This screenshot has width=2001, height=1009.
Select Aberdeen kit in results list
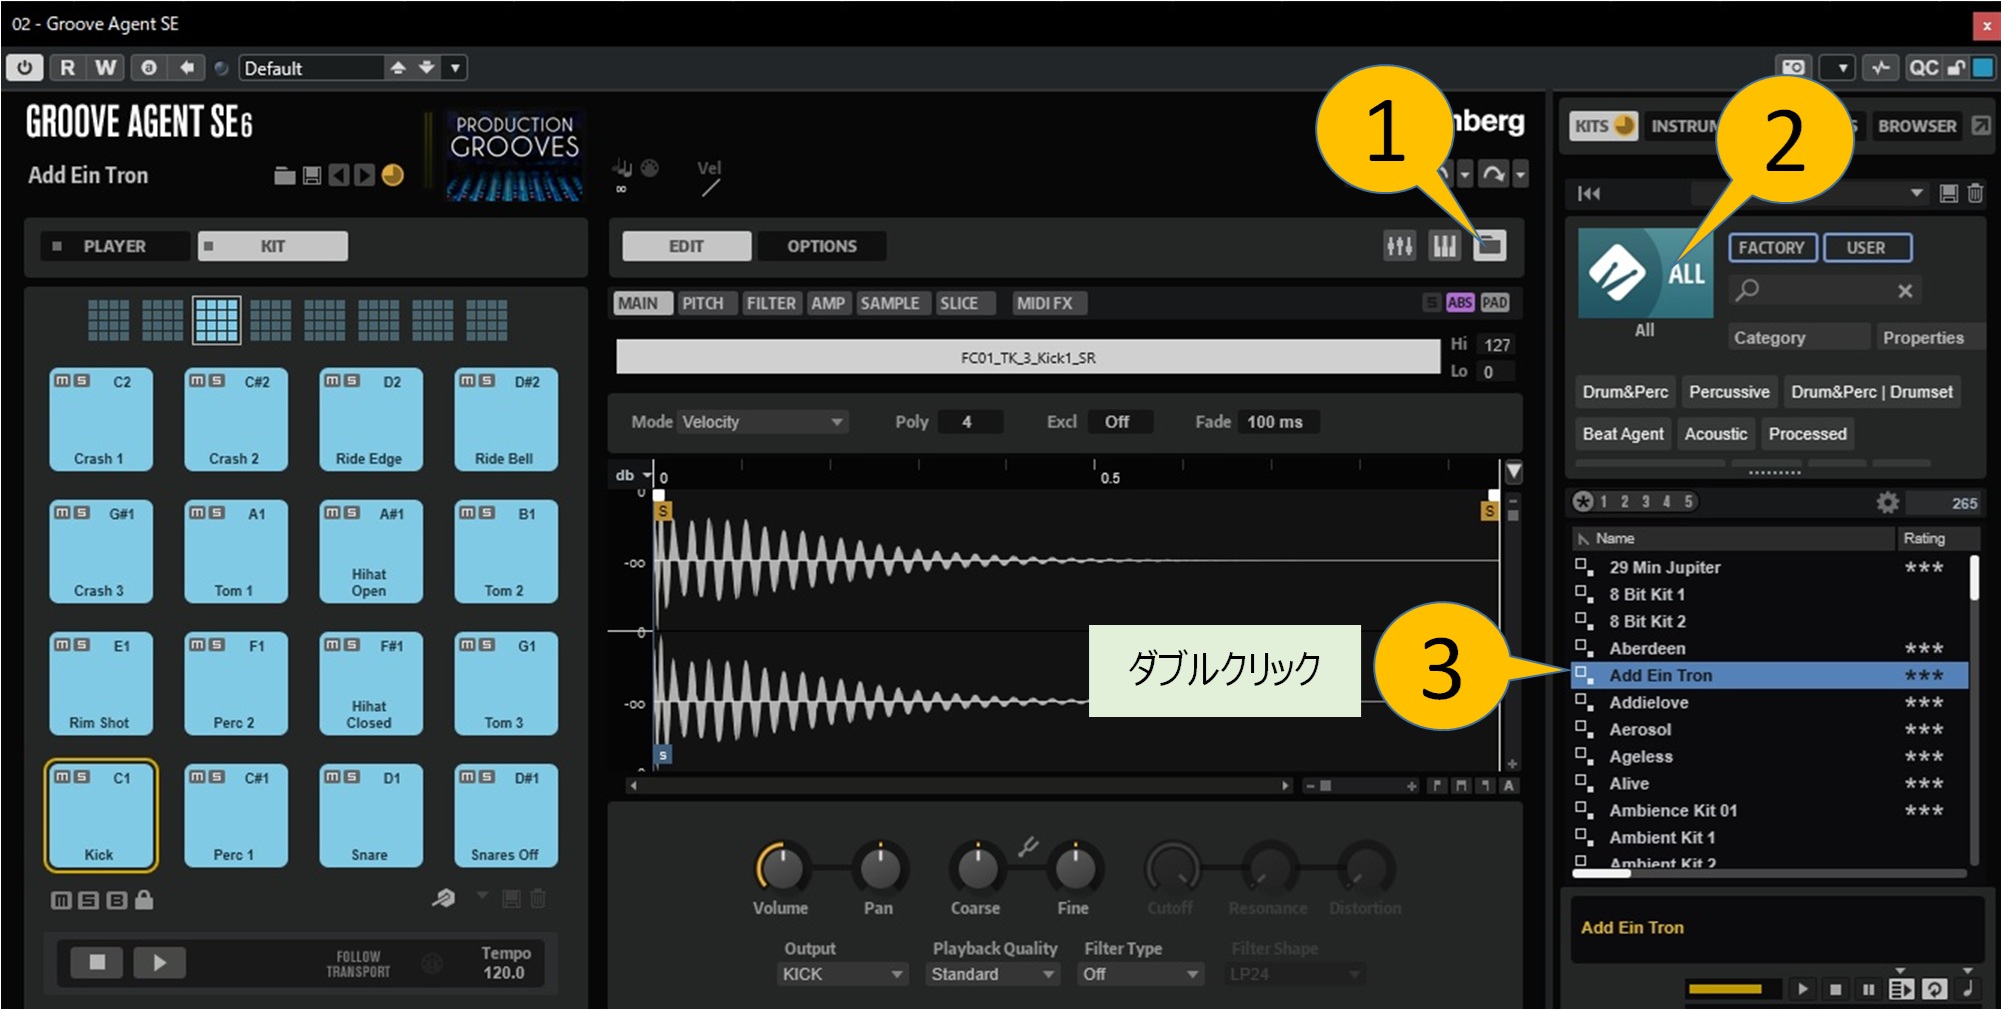click(x=1647, y=648)
